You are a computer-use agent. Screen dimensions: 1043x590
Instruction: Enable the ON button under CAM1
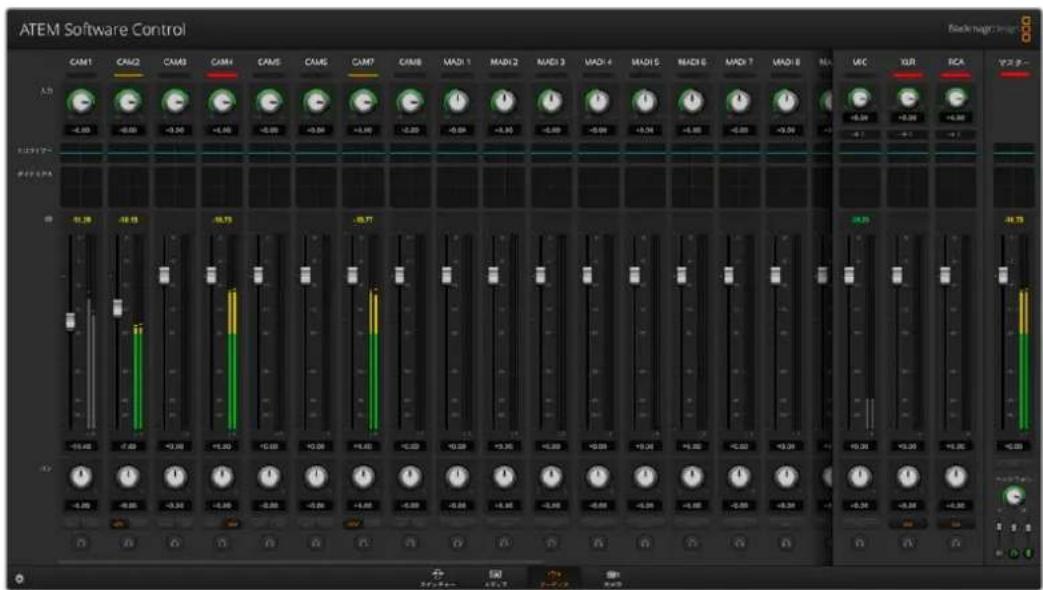click(x=72, y=524)
